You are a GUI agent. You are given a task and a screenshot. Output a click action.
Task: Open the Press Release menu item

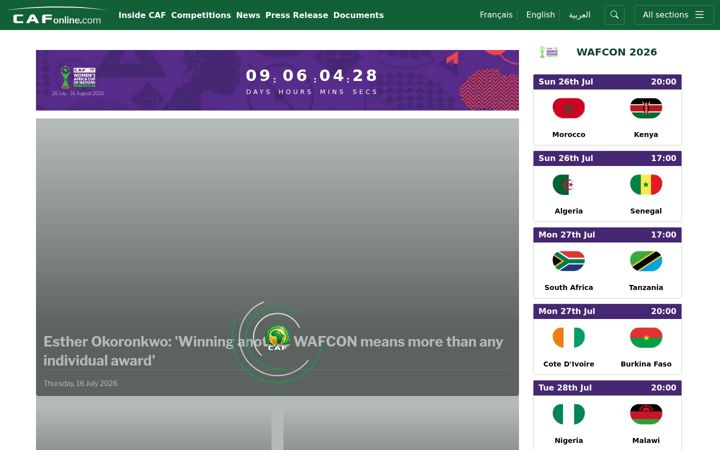coord(297,15)
